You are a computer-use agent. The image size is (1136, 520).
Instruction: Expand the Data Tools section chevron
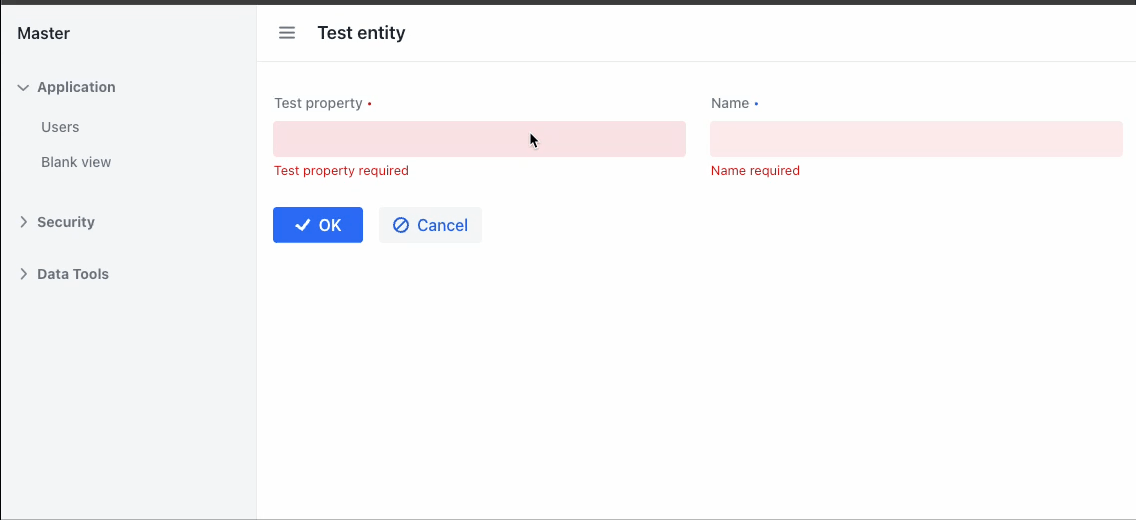23,274
